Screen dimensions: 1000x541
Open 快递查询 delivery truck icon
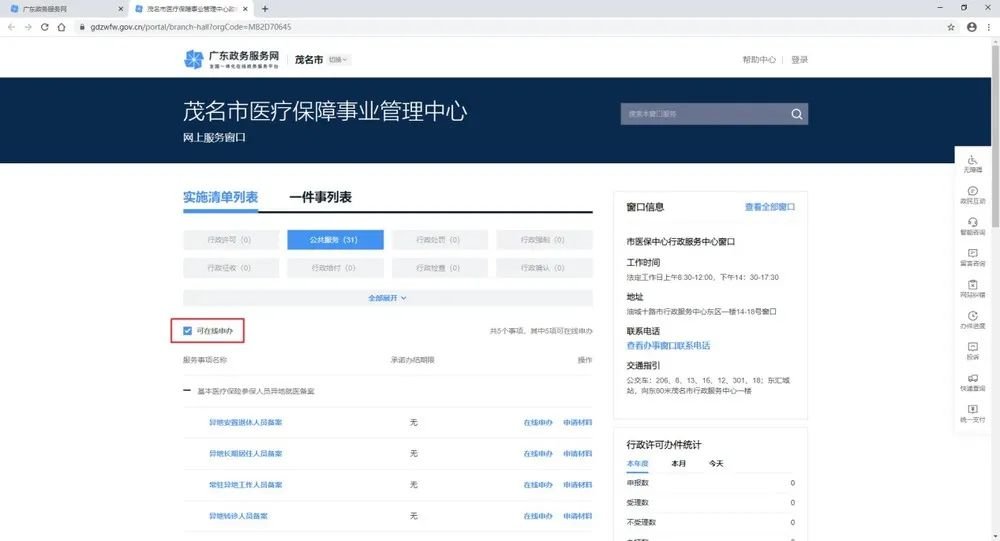click(972, 381)
